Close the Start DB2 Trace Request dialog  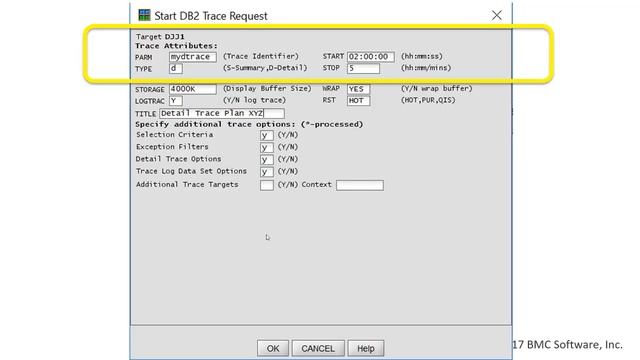coord(497,16)
